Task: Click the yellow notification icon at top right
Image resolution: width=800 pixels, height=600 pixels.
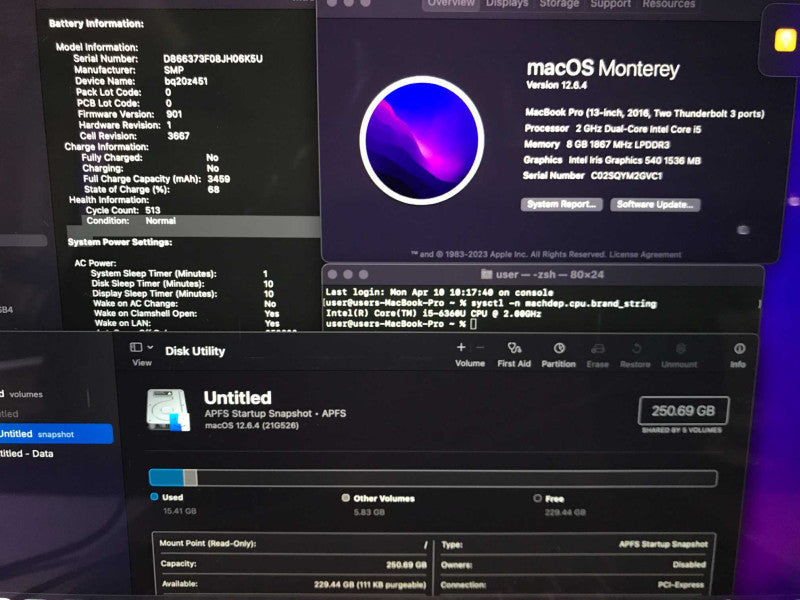Action: pyautogui.click(x=784, y=40)
